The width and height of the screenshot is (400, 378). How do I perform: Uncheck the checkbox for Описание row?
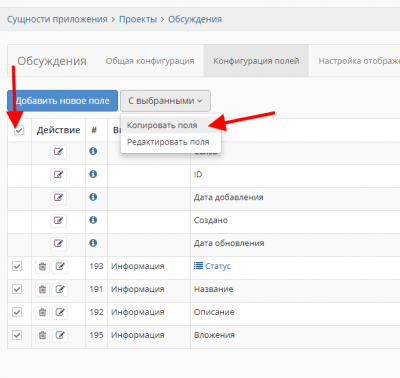pyautogui.click(x=17, y=312)
